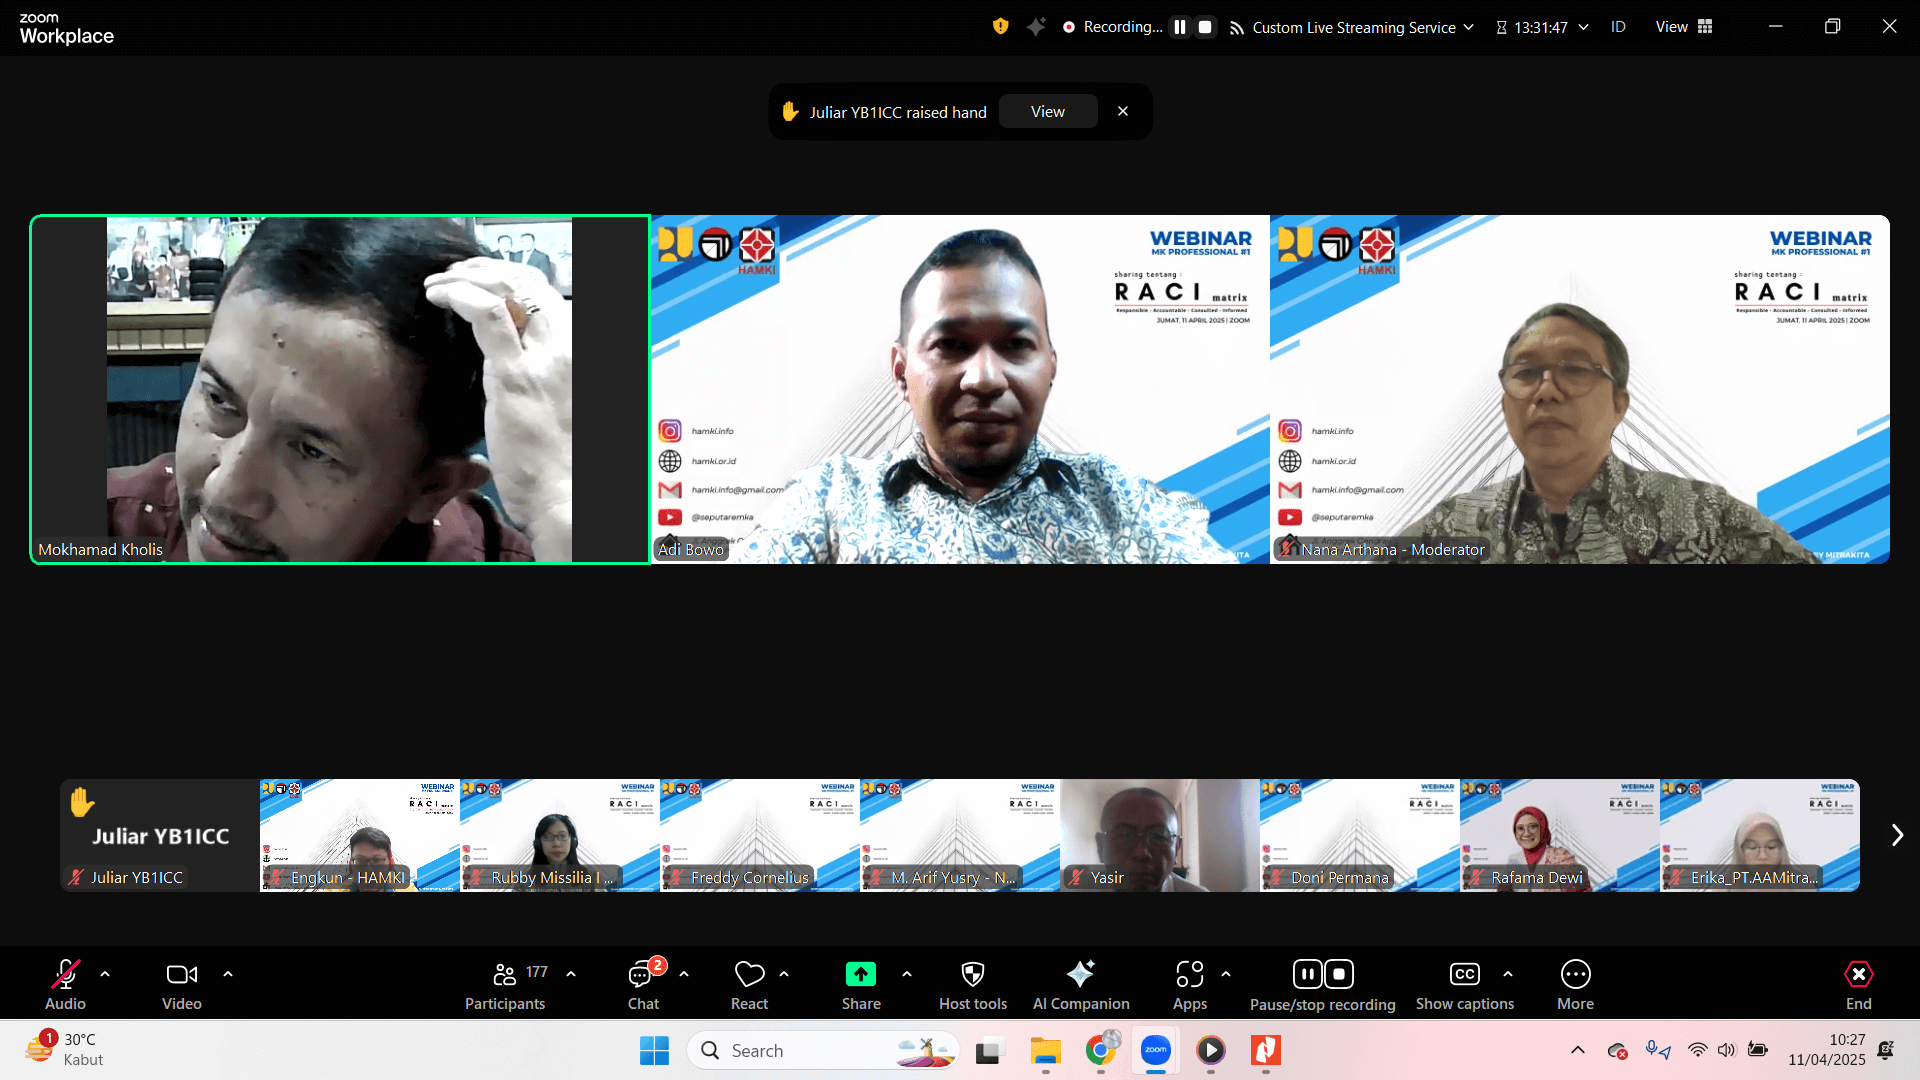Open the React hearts menu
Viewport: 1920px width, 1080px height.
(x=749, y=974)
